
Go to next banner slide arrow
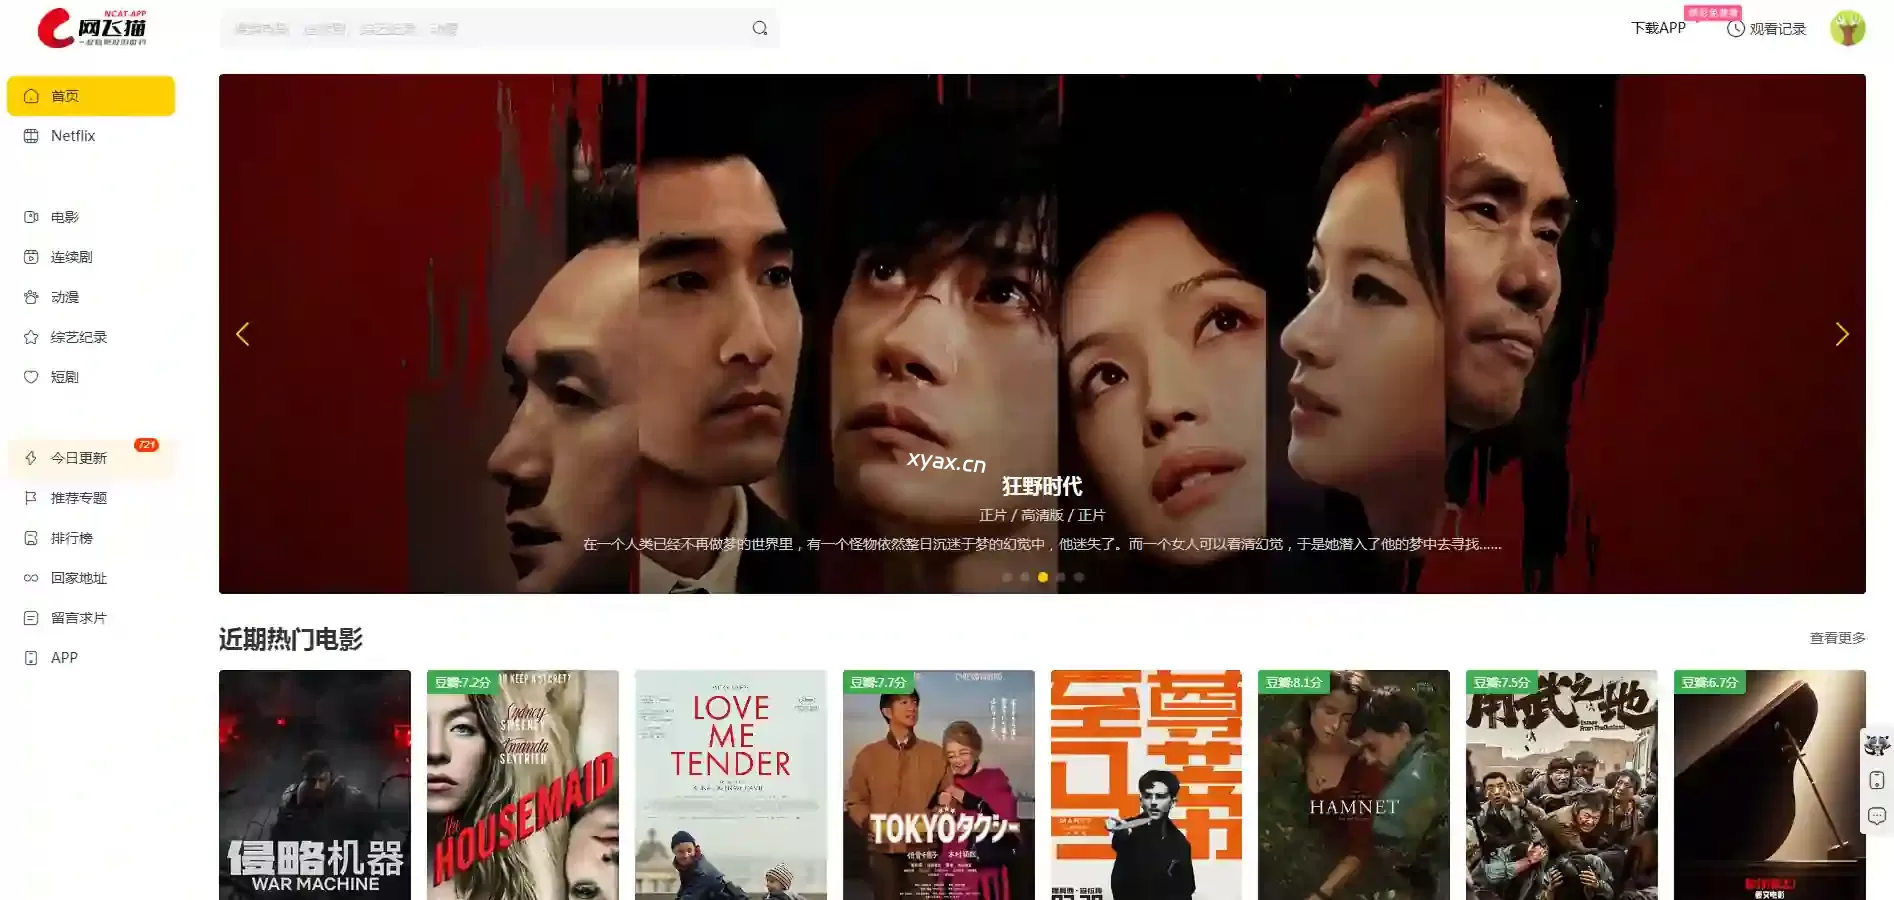[x=1841, y=334]
